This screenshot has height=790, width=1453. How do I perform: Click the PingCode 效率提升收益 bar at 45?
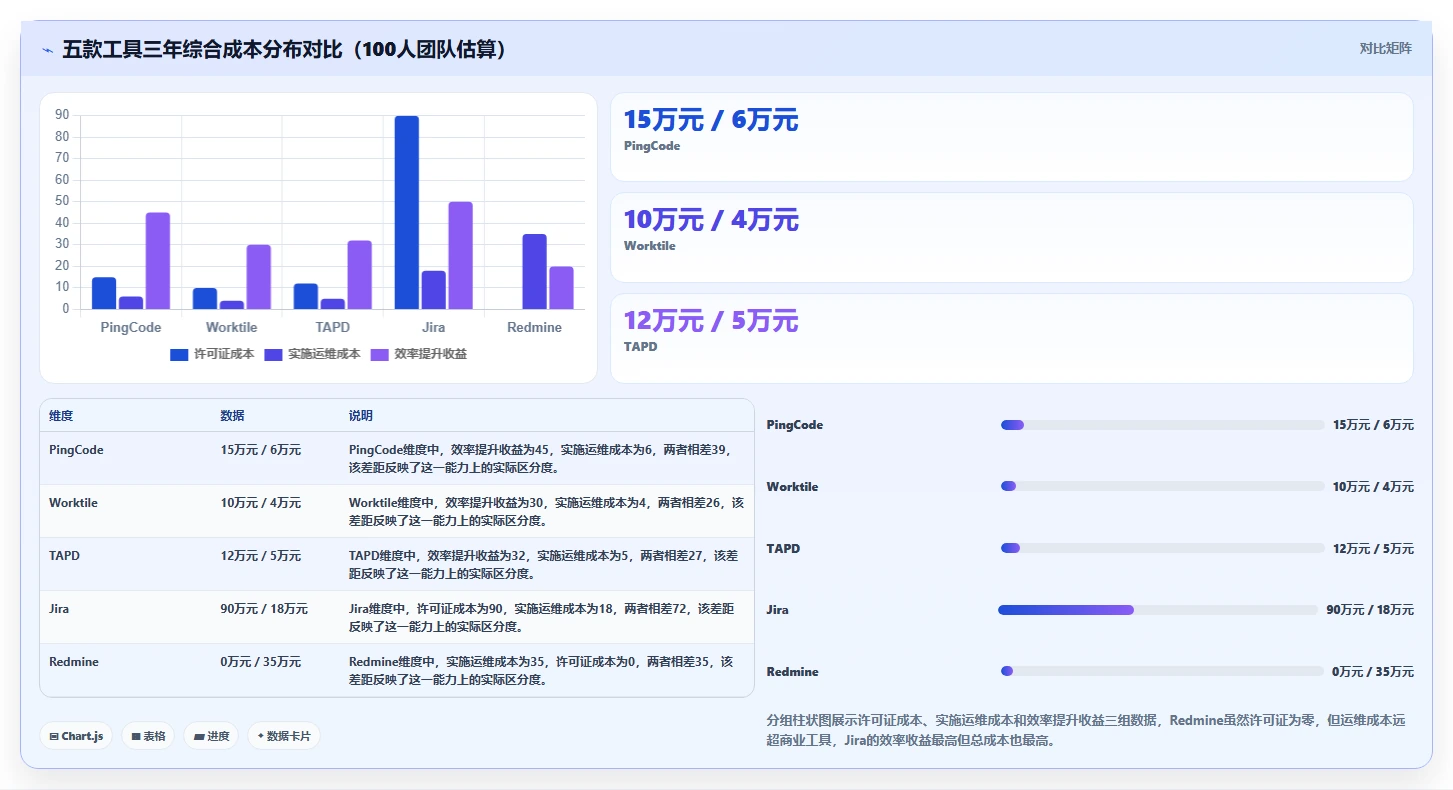click(x=158, y=260)
